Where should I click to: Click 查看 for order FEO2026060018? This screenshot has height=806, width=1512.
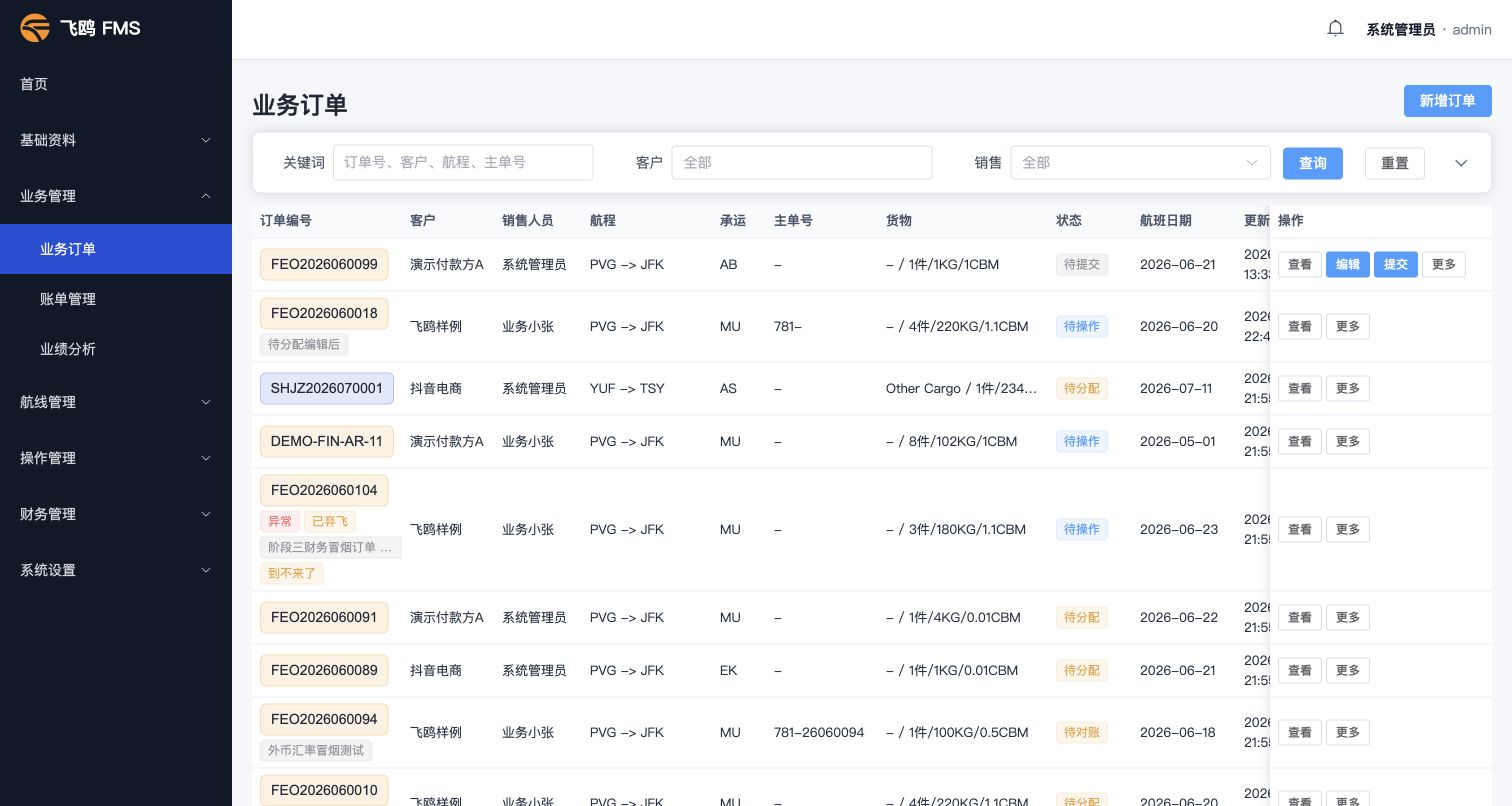click(1299, 327)
